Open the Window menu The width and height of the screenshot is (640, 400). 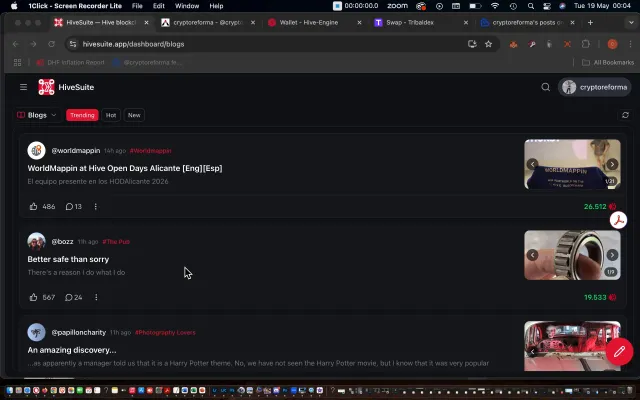point(187,6)
